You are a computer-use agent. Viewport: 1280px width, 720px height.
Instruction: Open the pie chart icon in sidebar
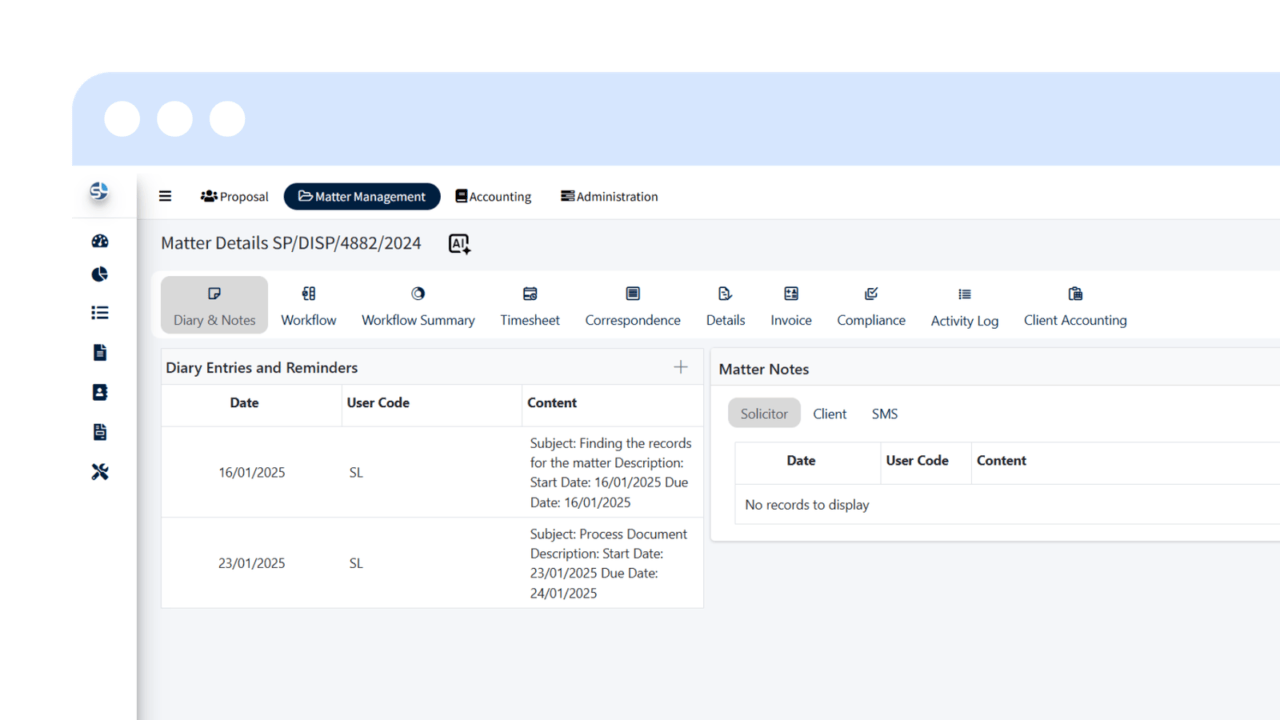(x=100, y=275)
